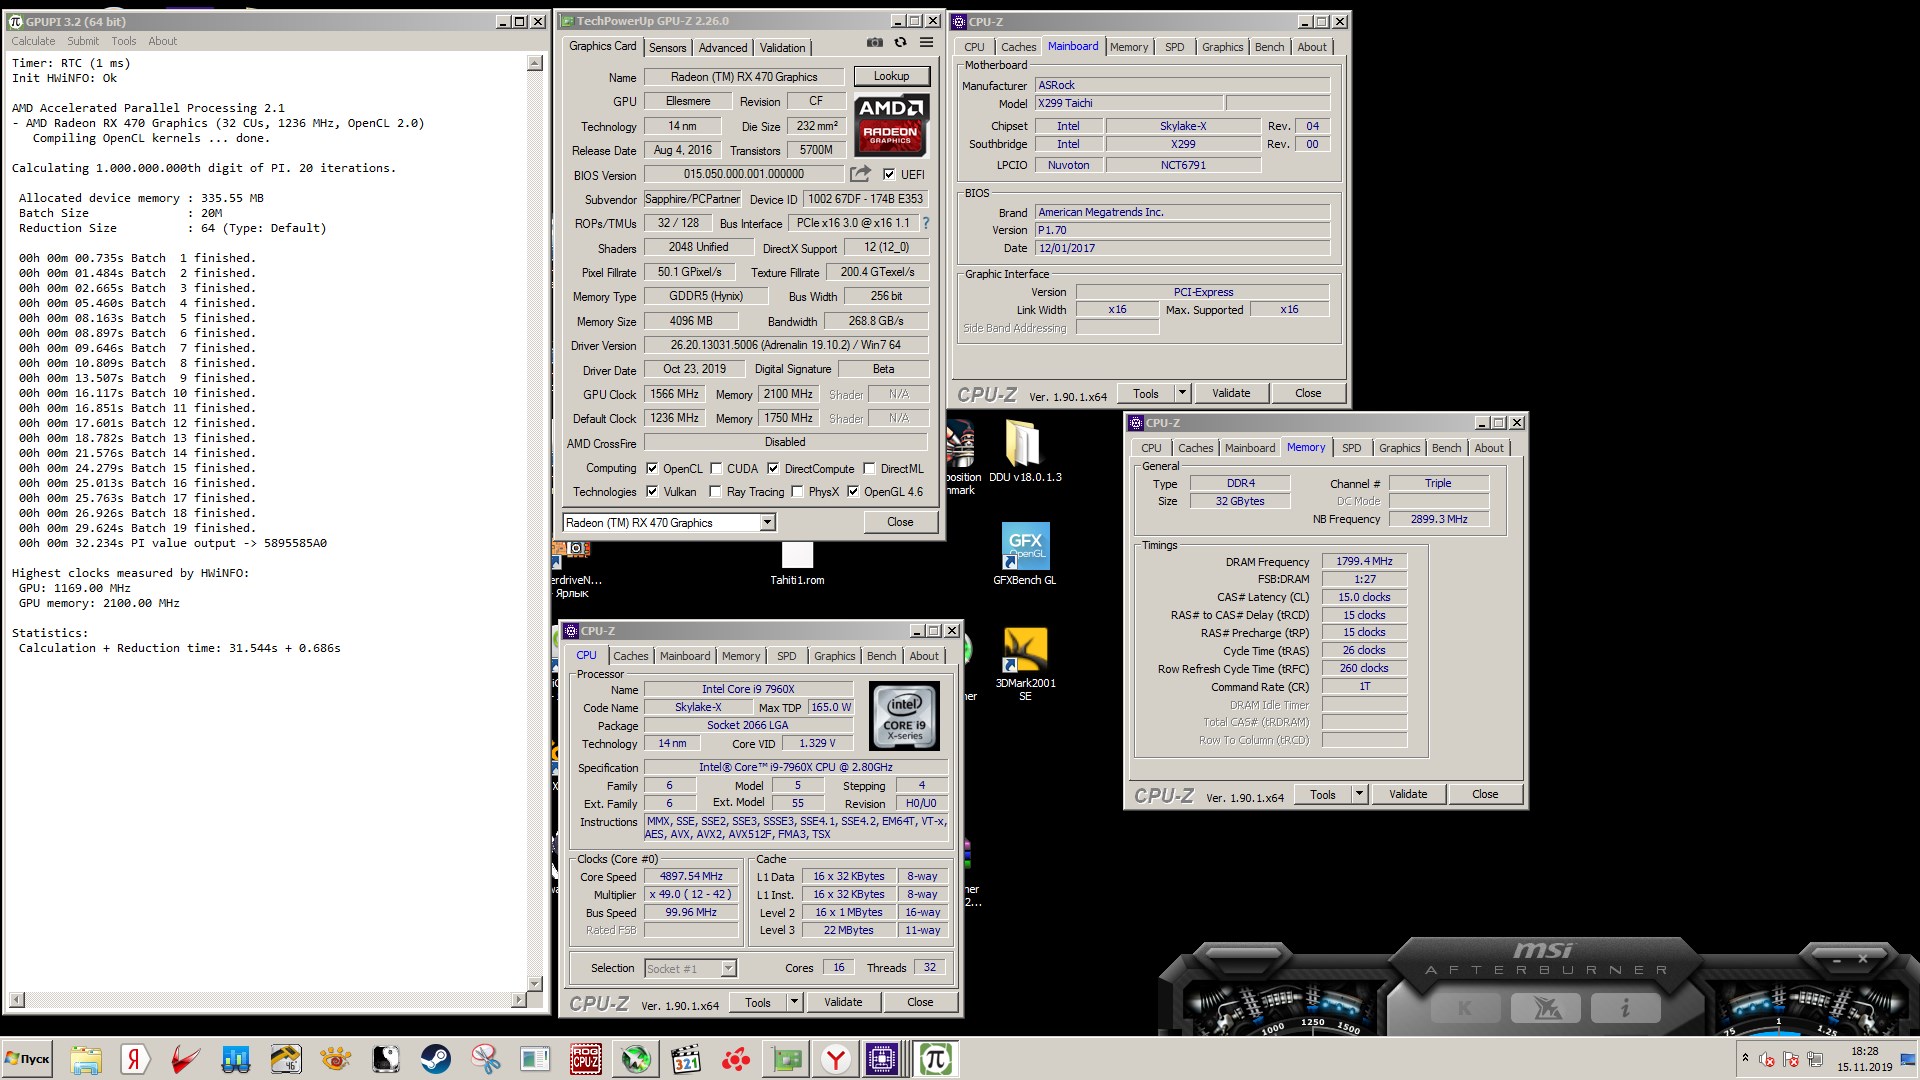Launch GFXBench GL desktop shortcut
1920x1080 pixels.
[x=1025, y=554]
